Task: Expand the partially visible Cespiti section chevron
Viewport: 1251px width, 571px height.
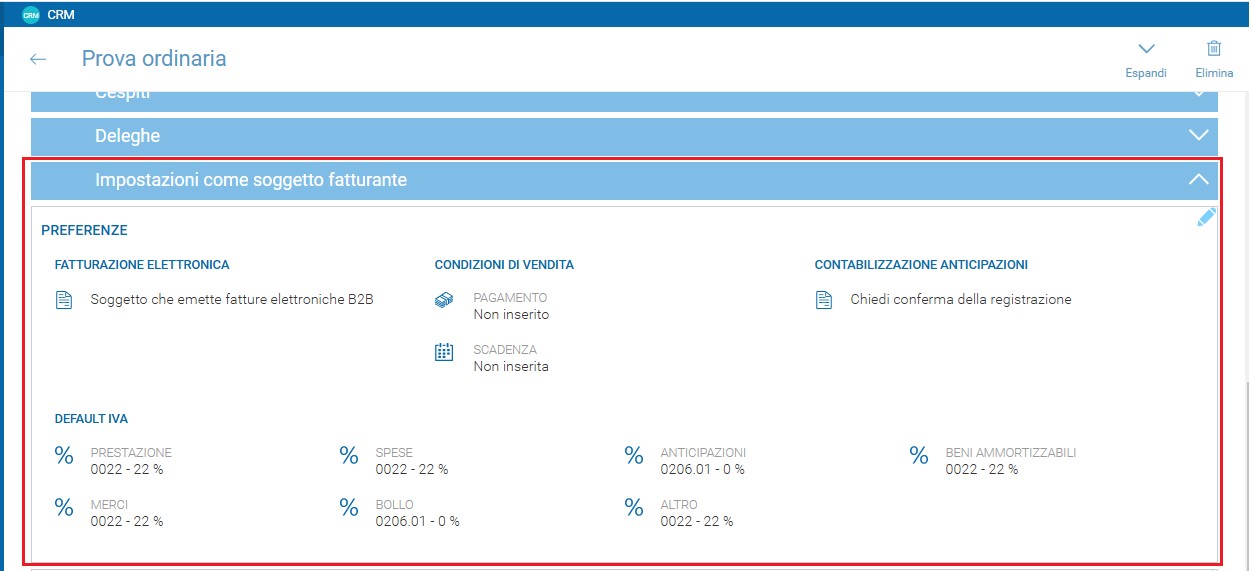Action: coord(1198,93)
